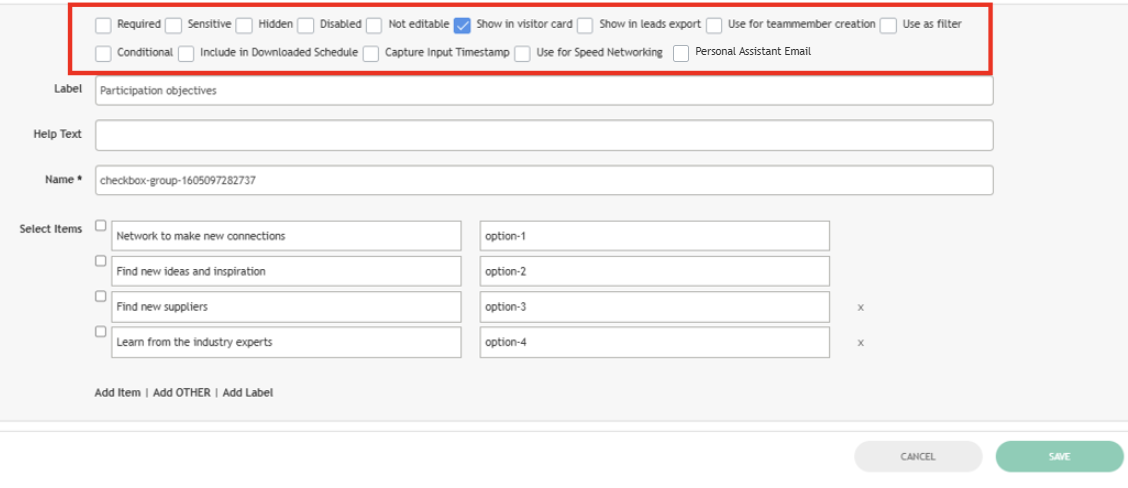
Task: Remove the option-3 item with x
Action: (x=860, y=308)
